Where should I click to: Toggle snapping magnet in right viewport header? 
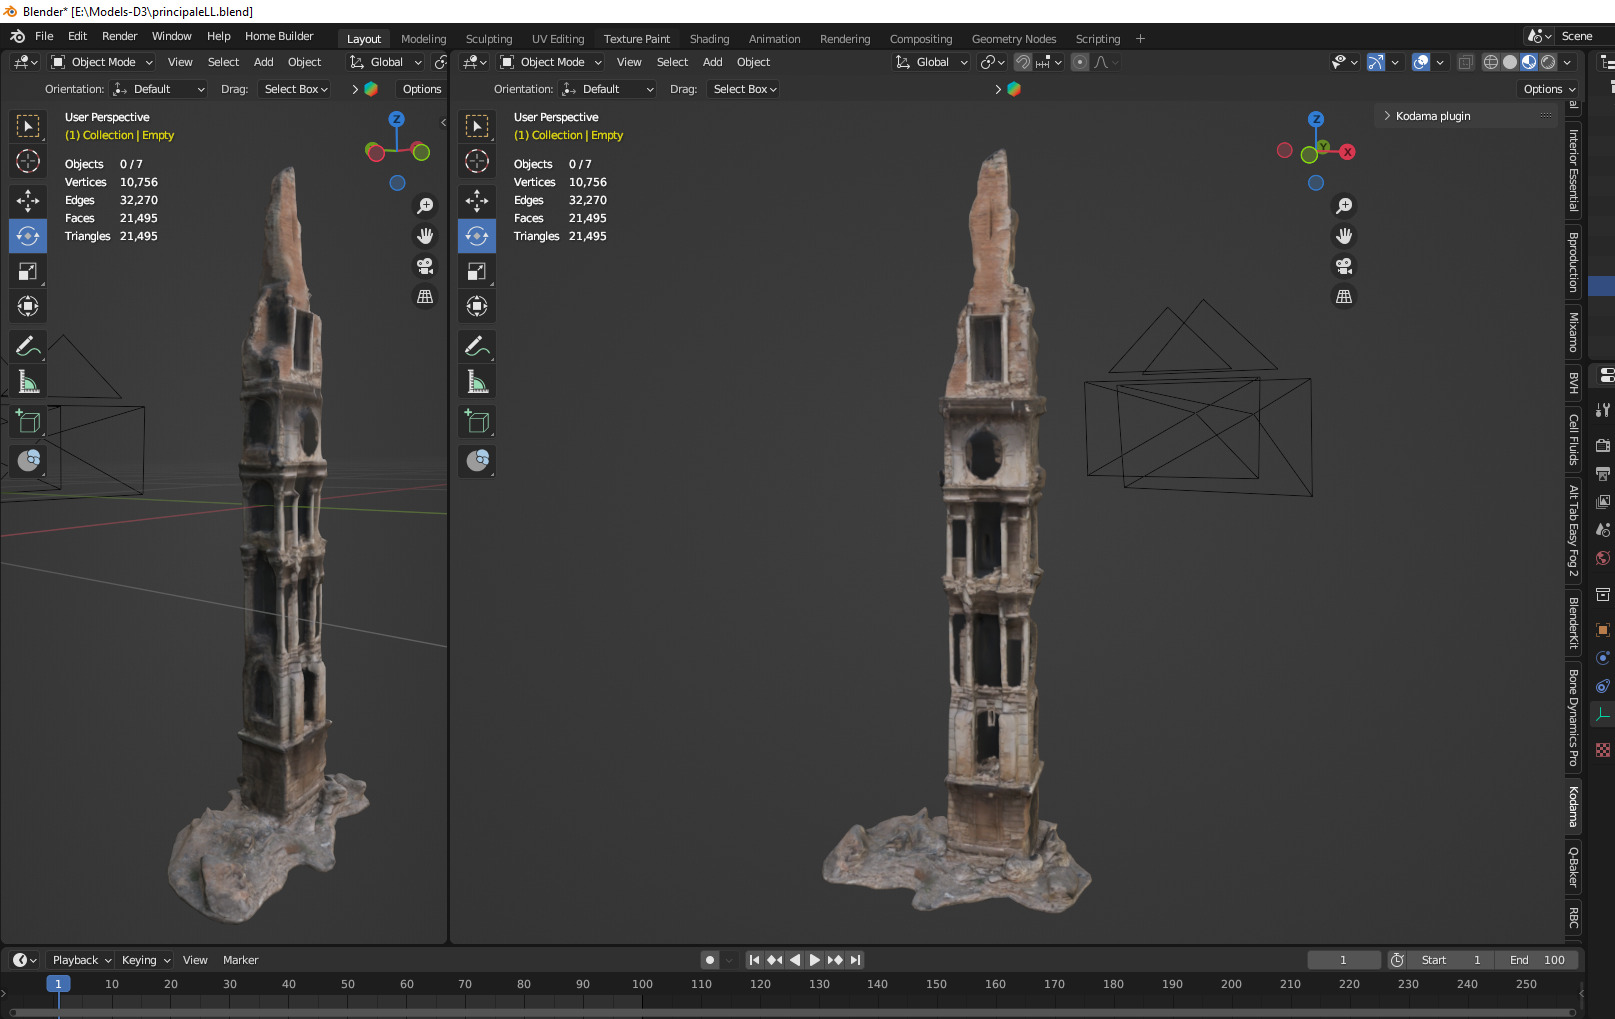pos(1023,62)
